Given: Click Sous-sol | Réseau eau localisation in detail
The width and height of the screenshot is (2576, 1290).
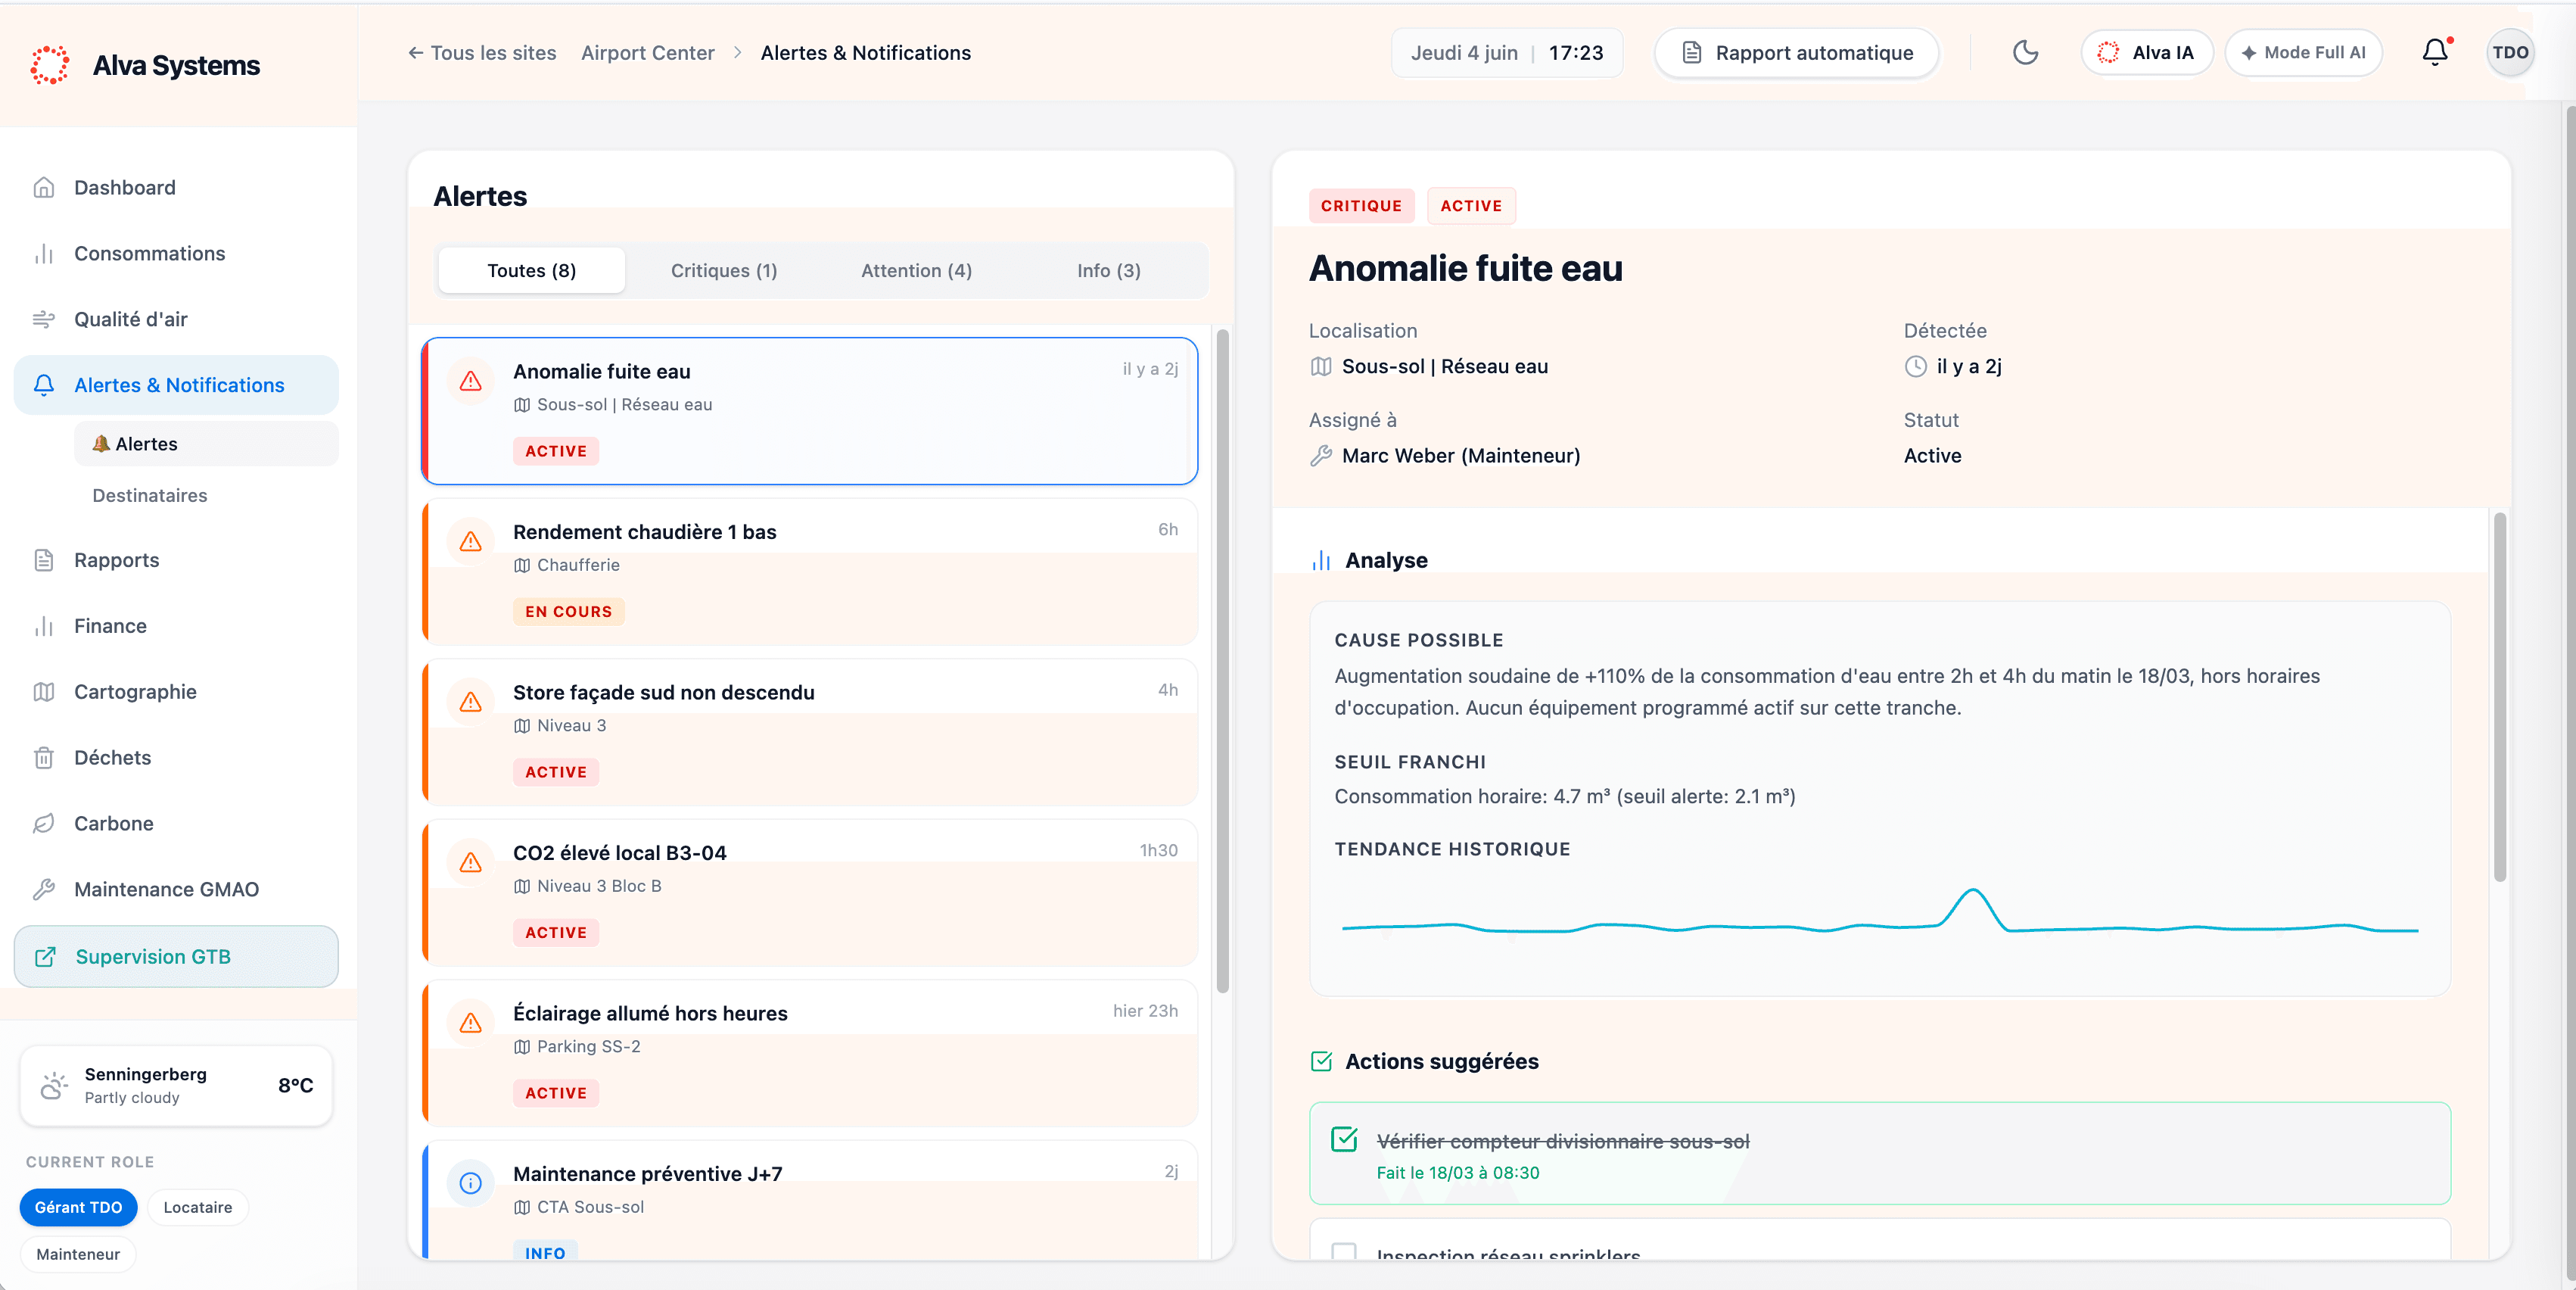Looking at the screenshot, I should (x=1444, y=367).
